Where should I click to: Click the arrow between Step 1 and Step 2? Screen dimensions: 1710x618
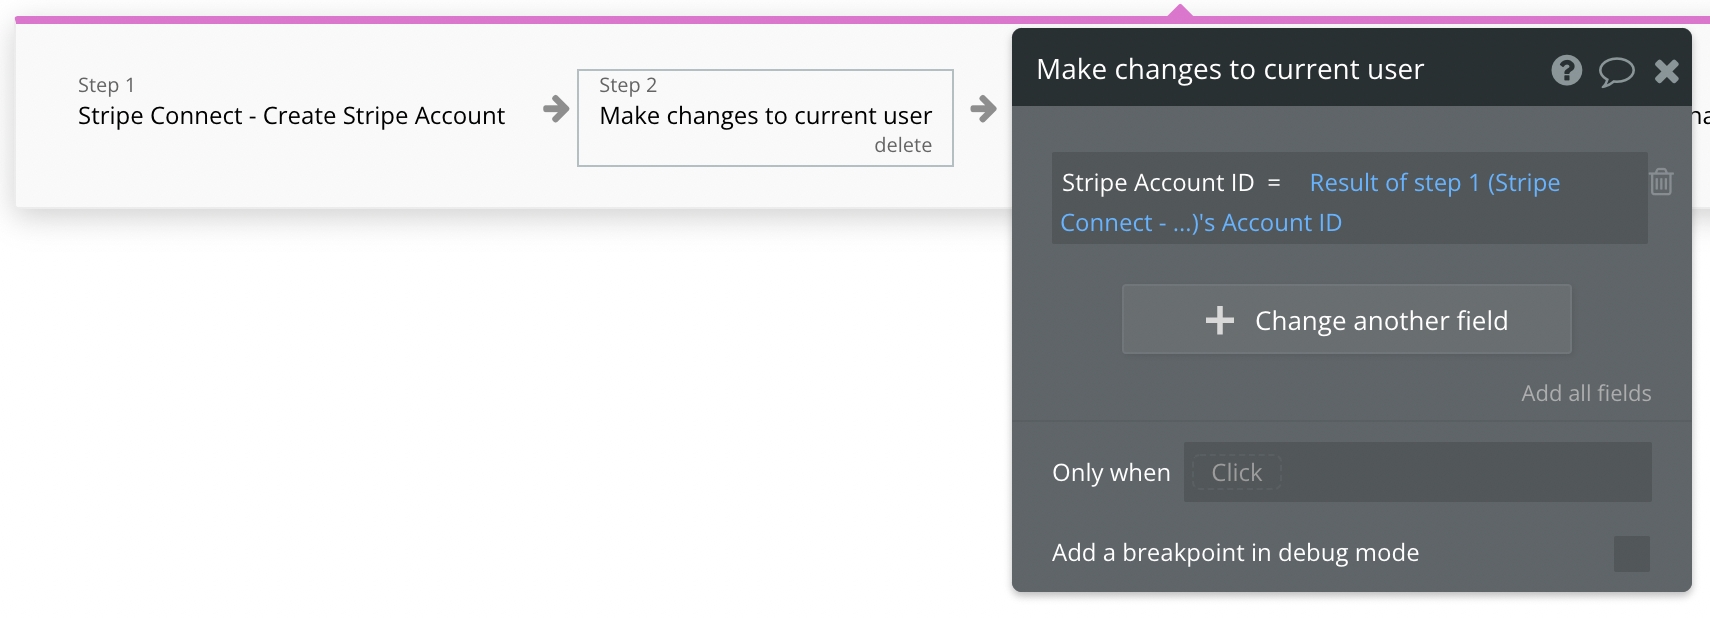[x=556, y=108]
